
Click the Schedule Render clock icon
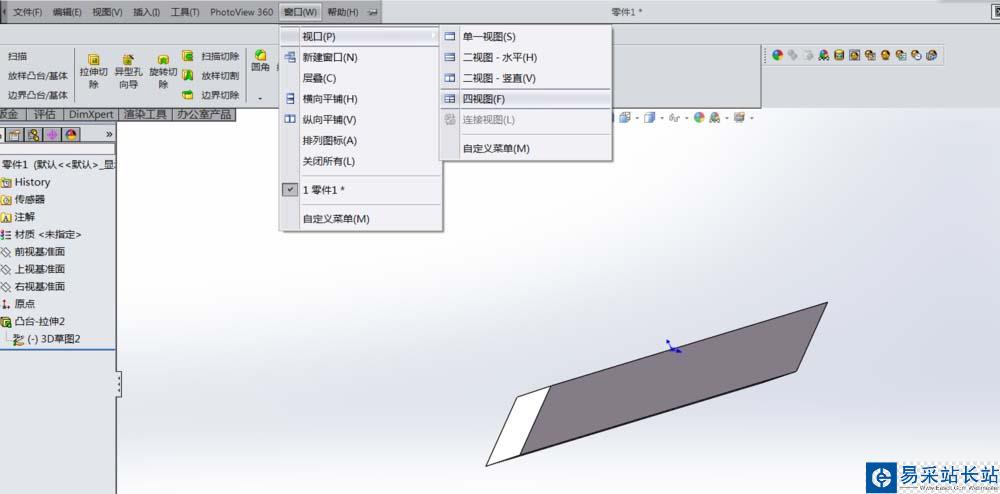tap(916, 55)
